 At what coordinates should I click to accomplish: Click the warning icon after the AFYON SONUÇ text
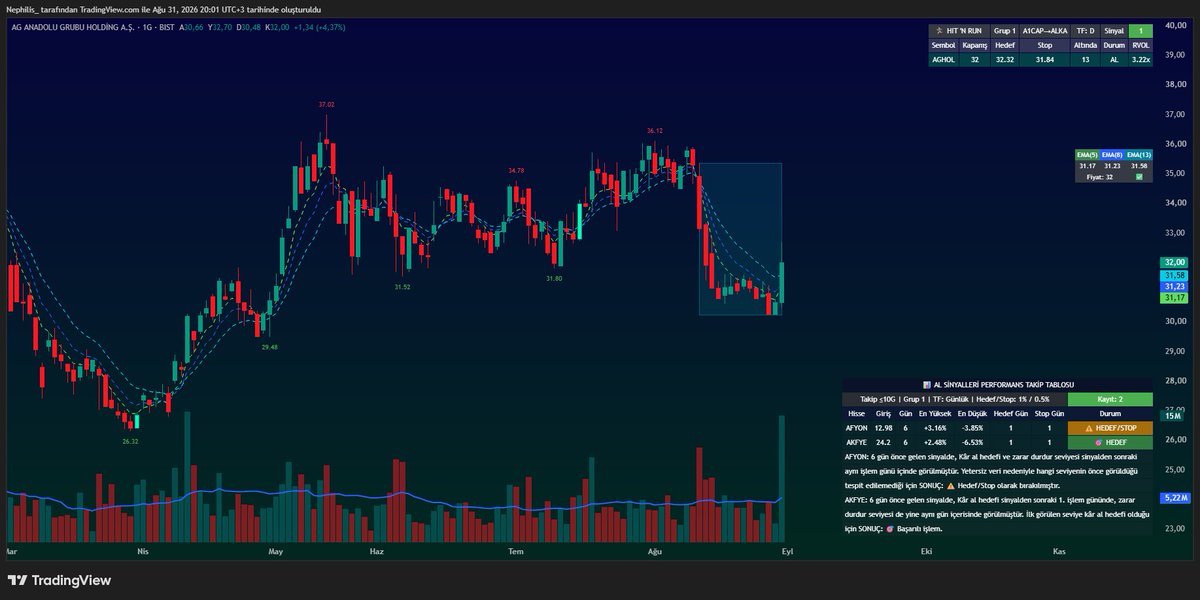tap(950, 485)
